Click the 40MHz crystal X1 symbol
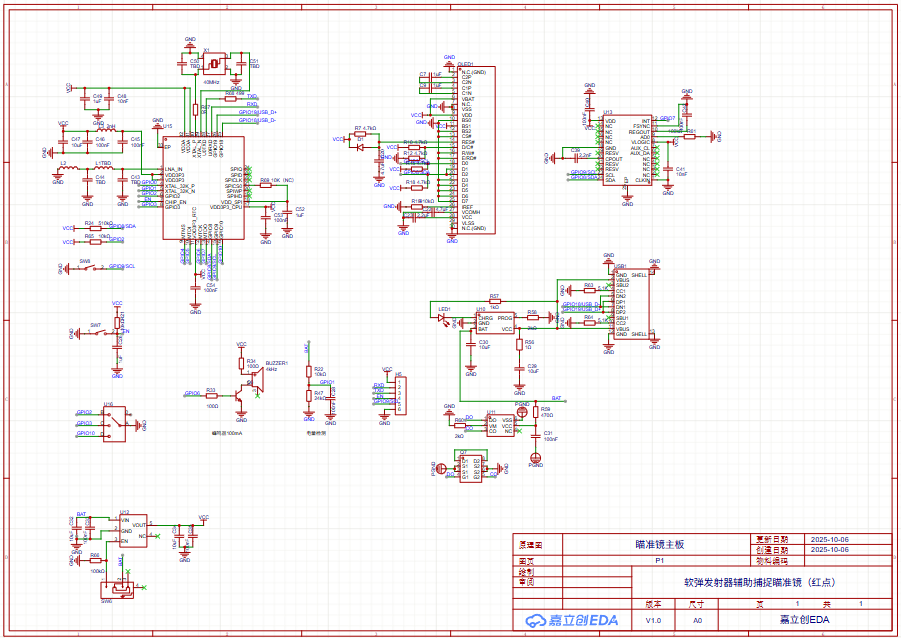Screen dimensions: 901x638 (212, 64)
